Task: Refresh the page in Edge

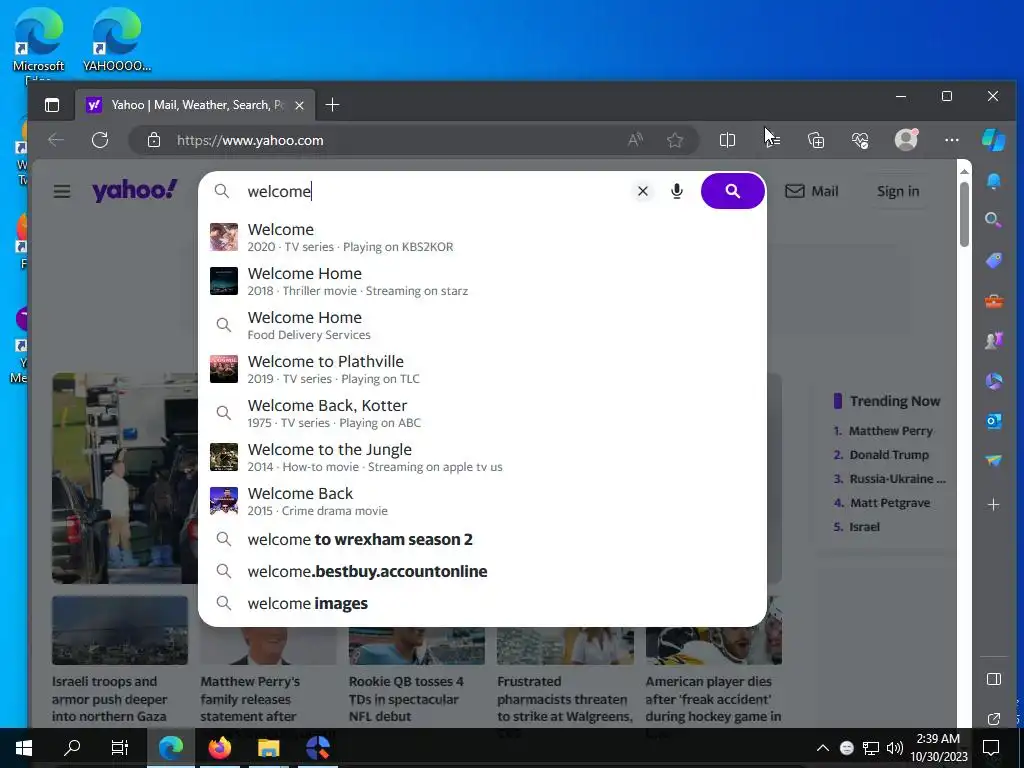Action: point(100,140)
